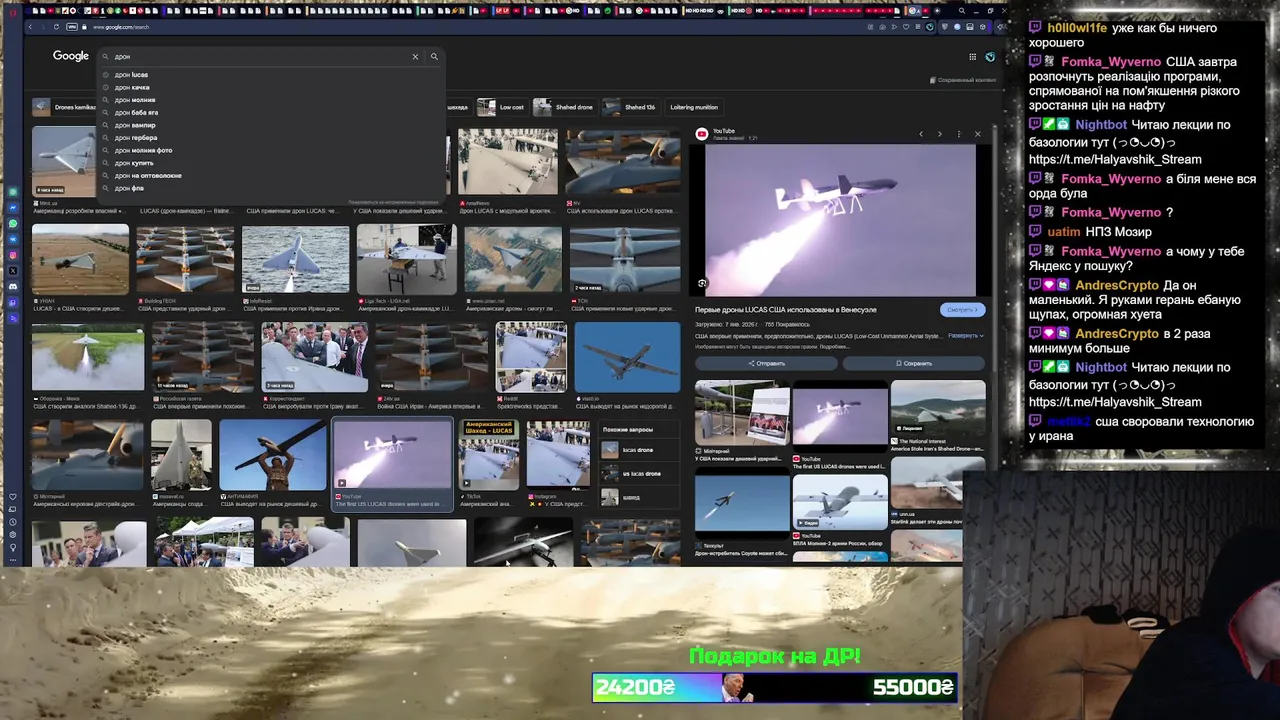Image resolution: width=1280 pixels, height=720 pixels.
Task: Open VK from the Opera sidebar
Action: (x=13, y=239)
